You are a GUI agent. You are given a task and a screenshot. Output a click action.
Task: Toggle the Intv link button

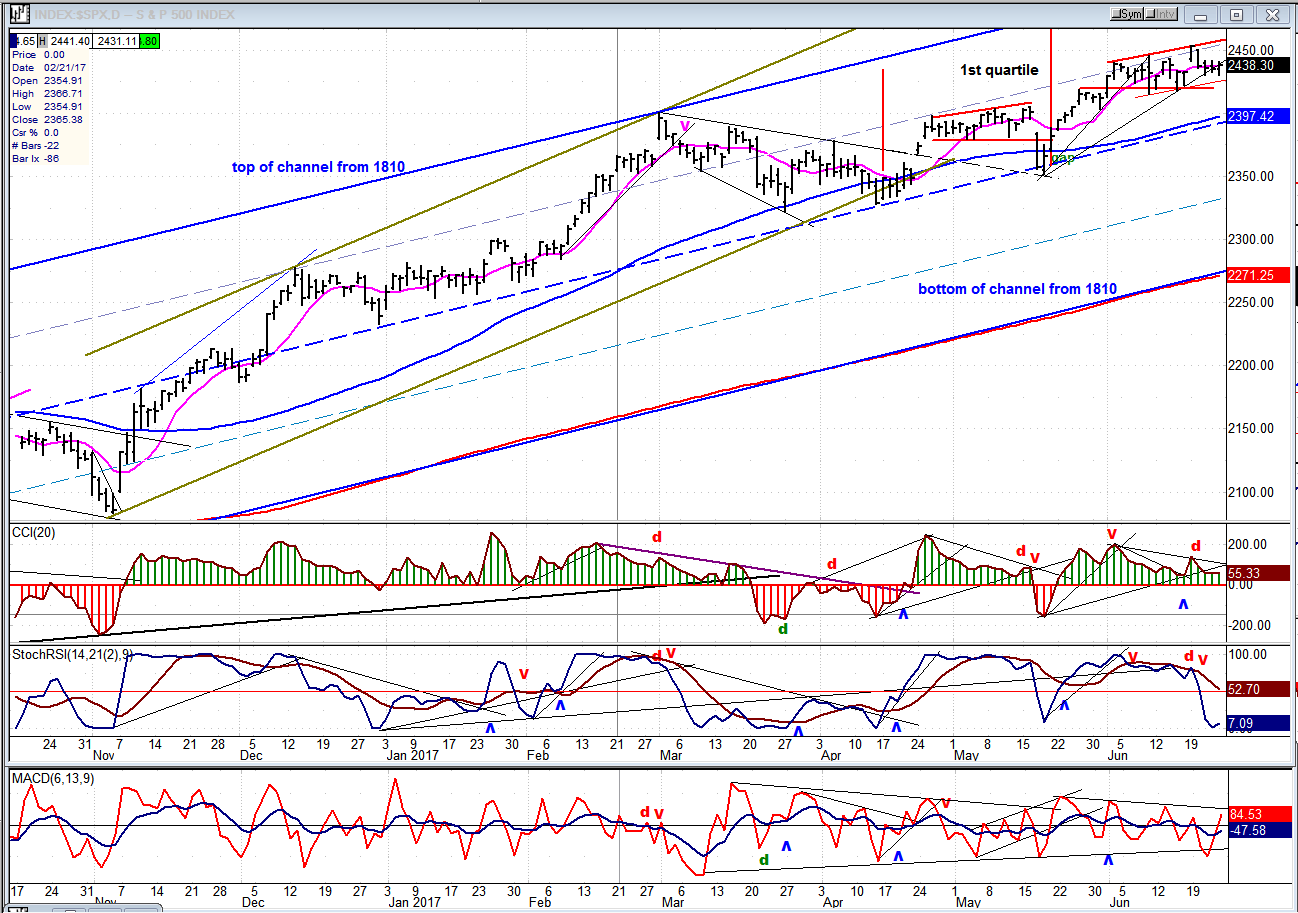coord(1159,14)
